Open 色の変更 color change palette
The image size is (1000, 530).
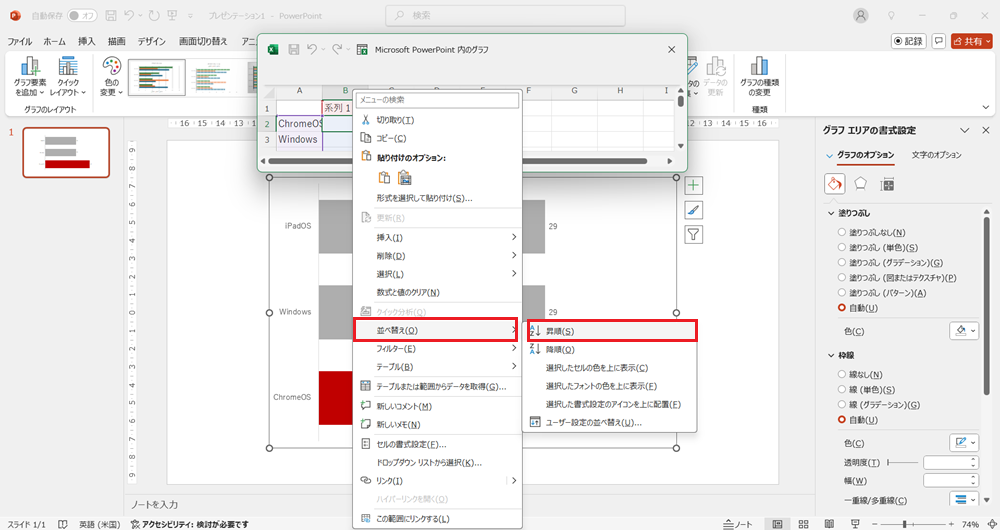tap(112, 77)
